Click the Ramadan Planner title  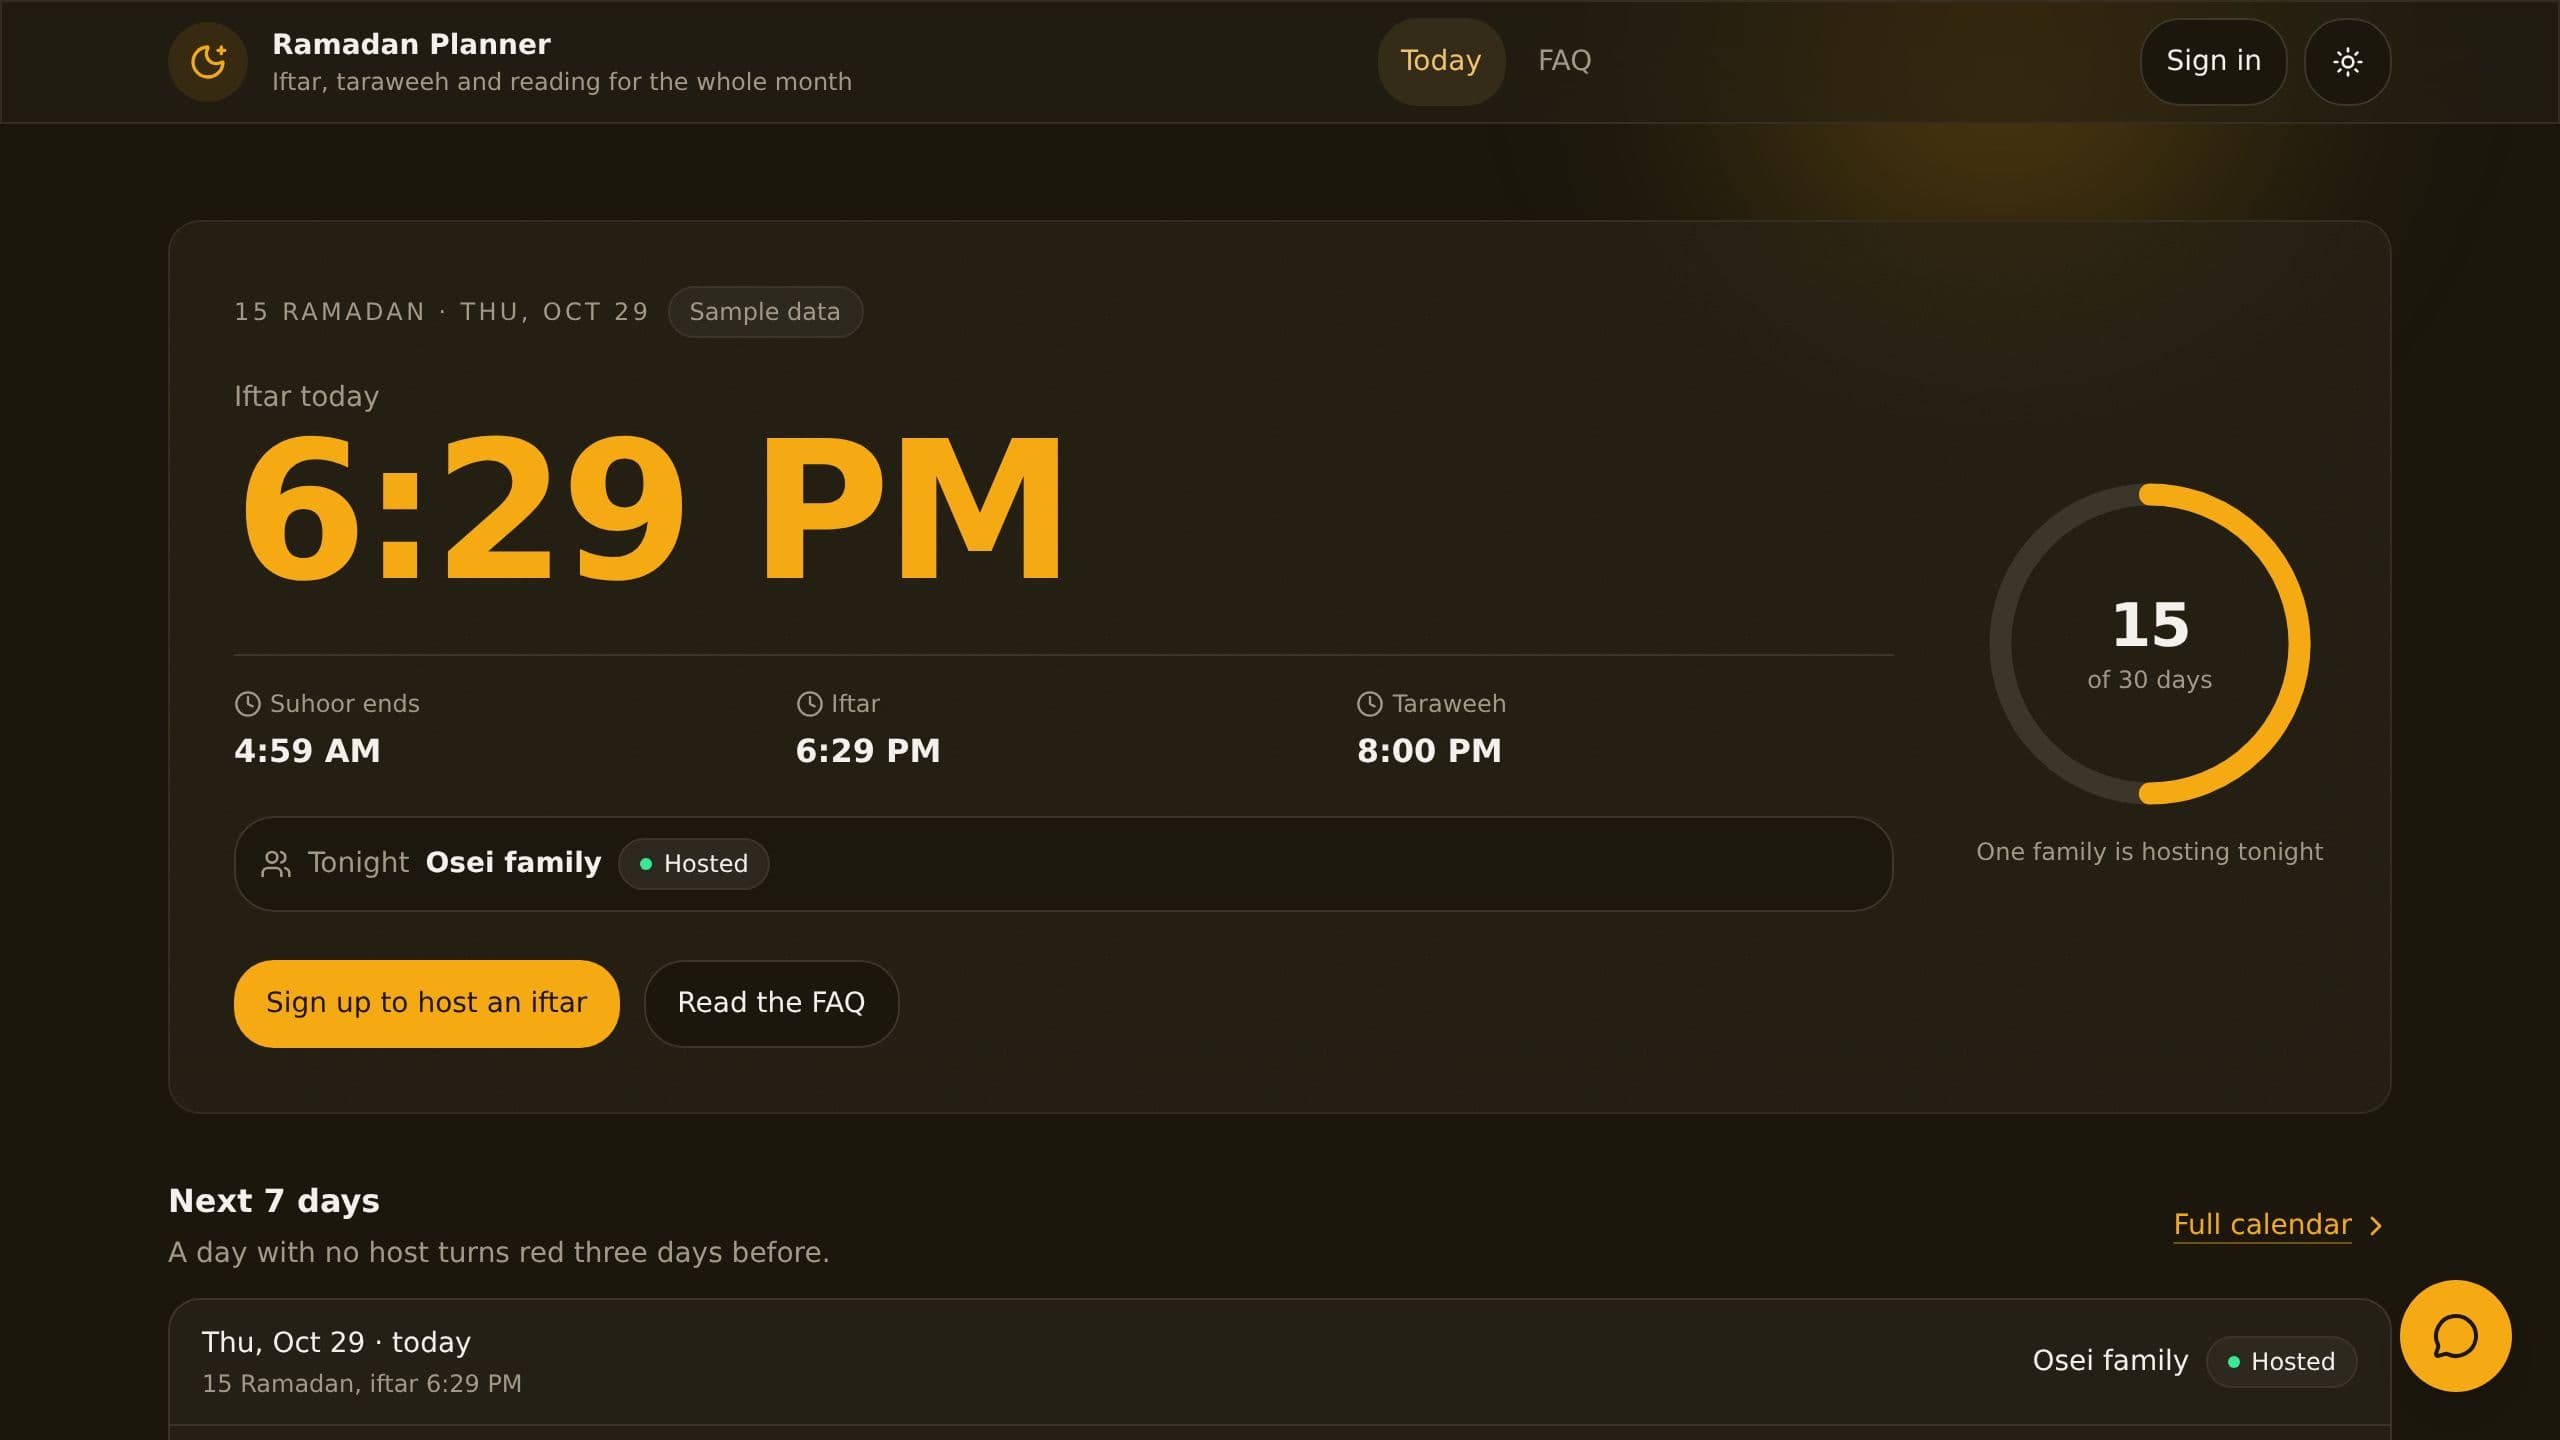(411, 44)
